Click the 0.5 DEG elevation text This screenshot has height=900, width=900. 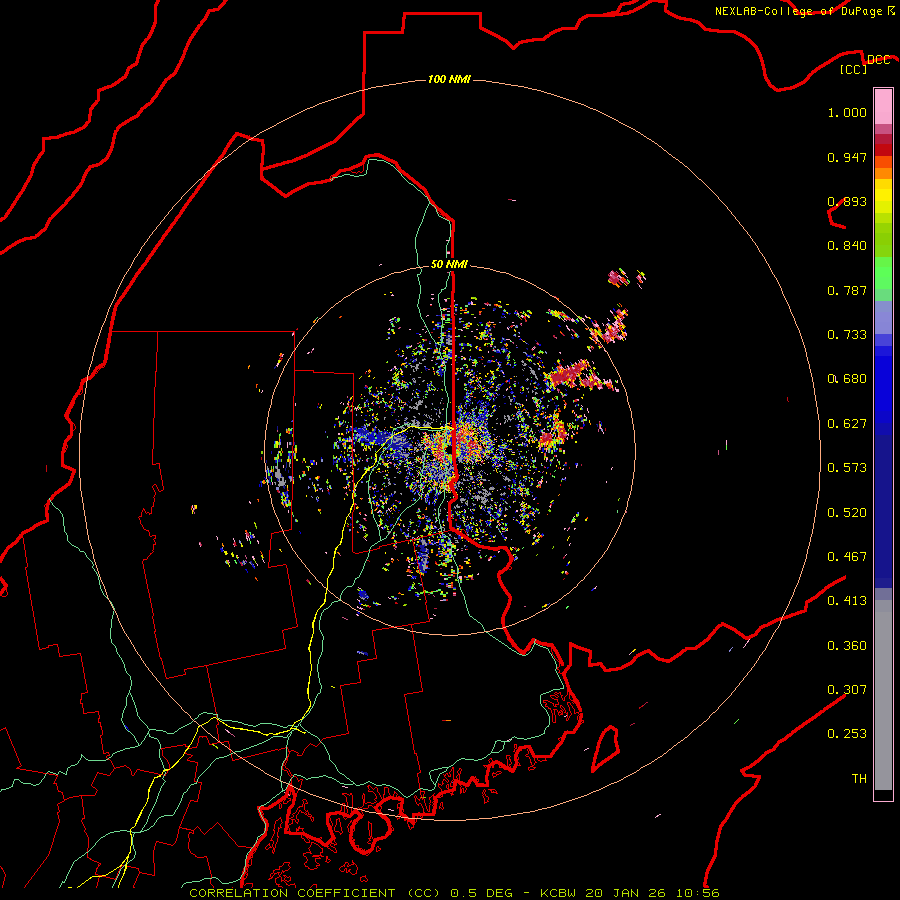(x=482, y=893)
